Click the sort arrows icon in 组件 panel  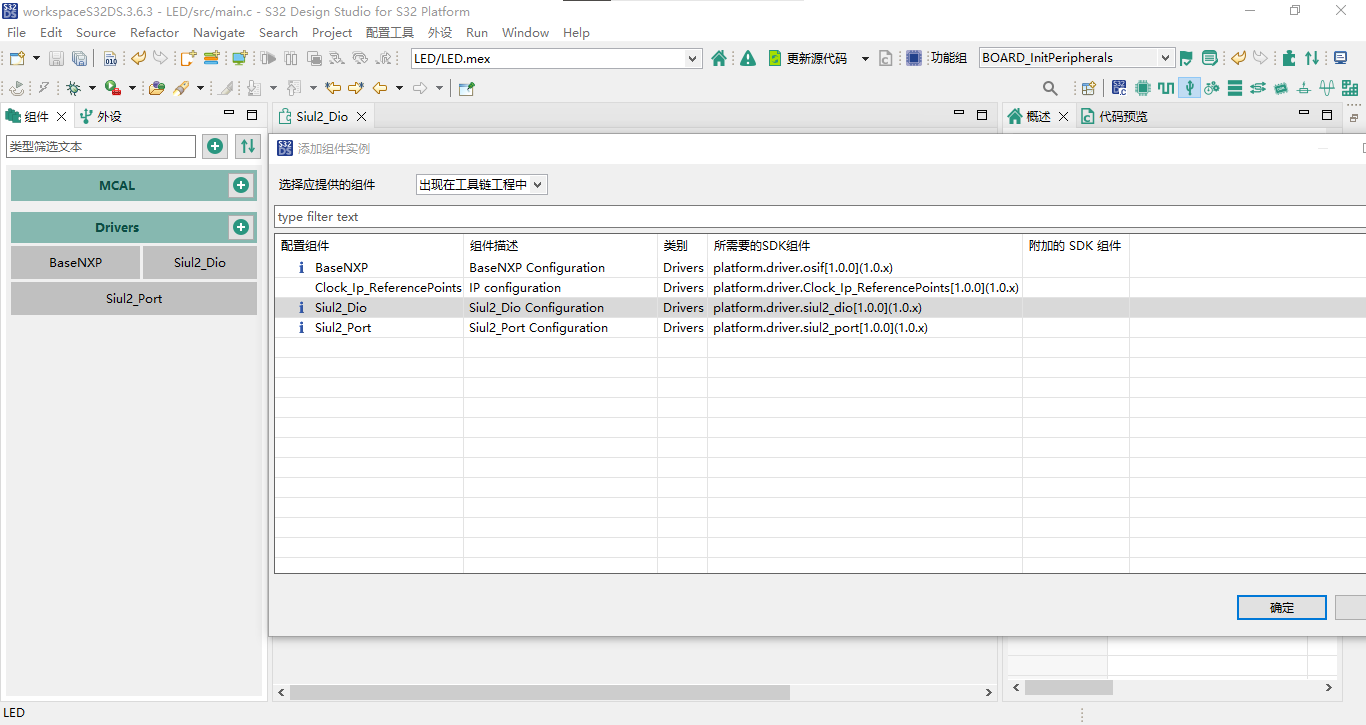248,146
